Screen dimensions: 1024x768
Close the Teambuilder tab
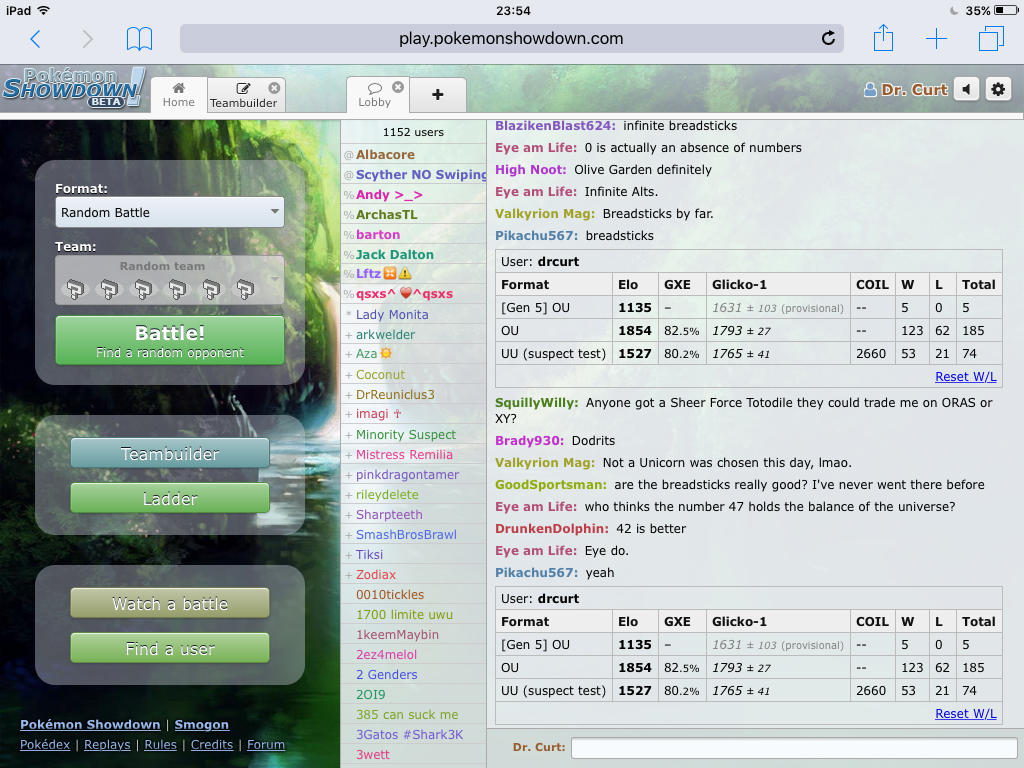pos(274,88)
